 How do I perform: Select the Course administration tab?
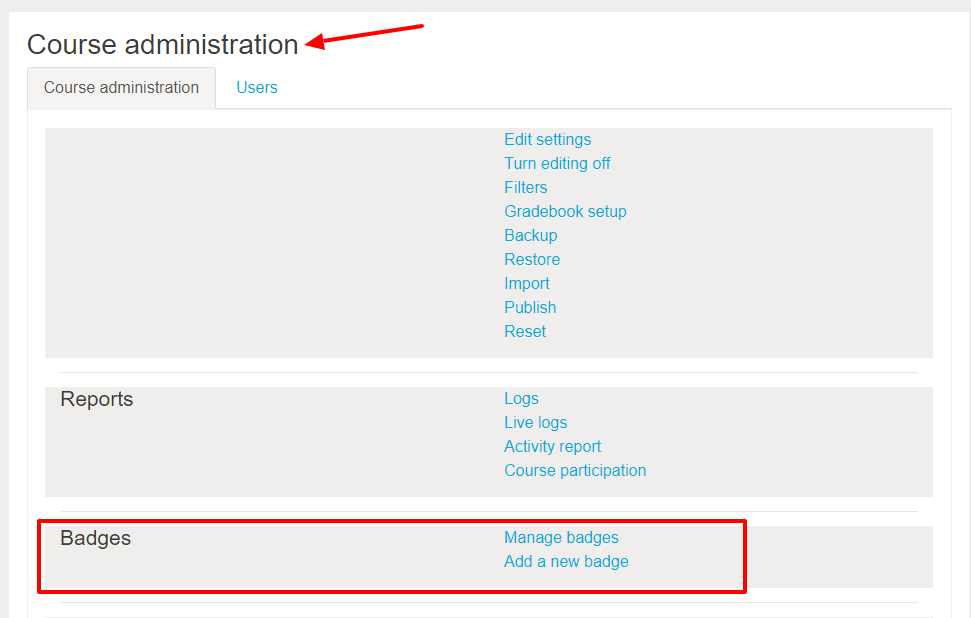pyautogui.click(x=121, y=87)
